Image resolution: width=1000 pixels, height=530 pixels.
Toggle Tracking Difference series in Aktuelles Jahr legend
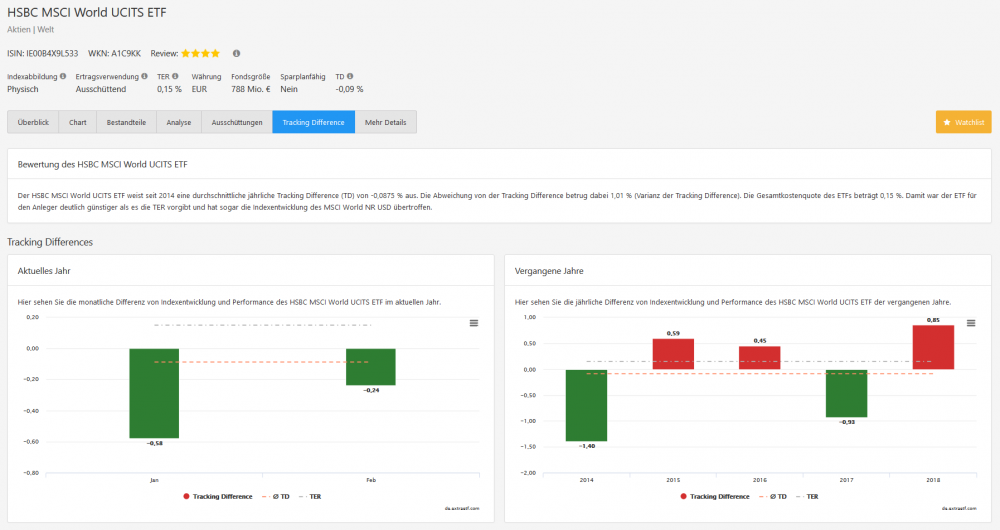(x=219, y=496)
